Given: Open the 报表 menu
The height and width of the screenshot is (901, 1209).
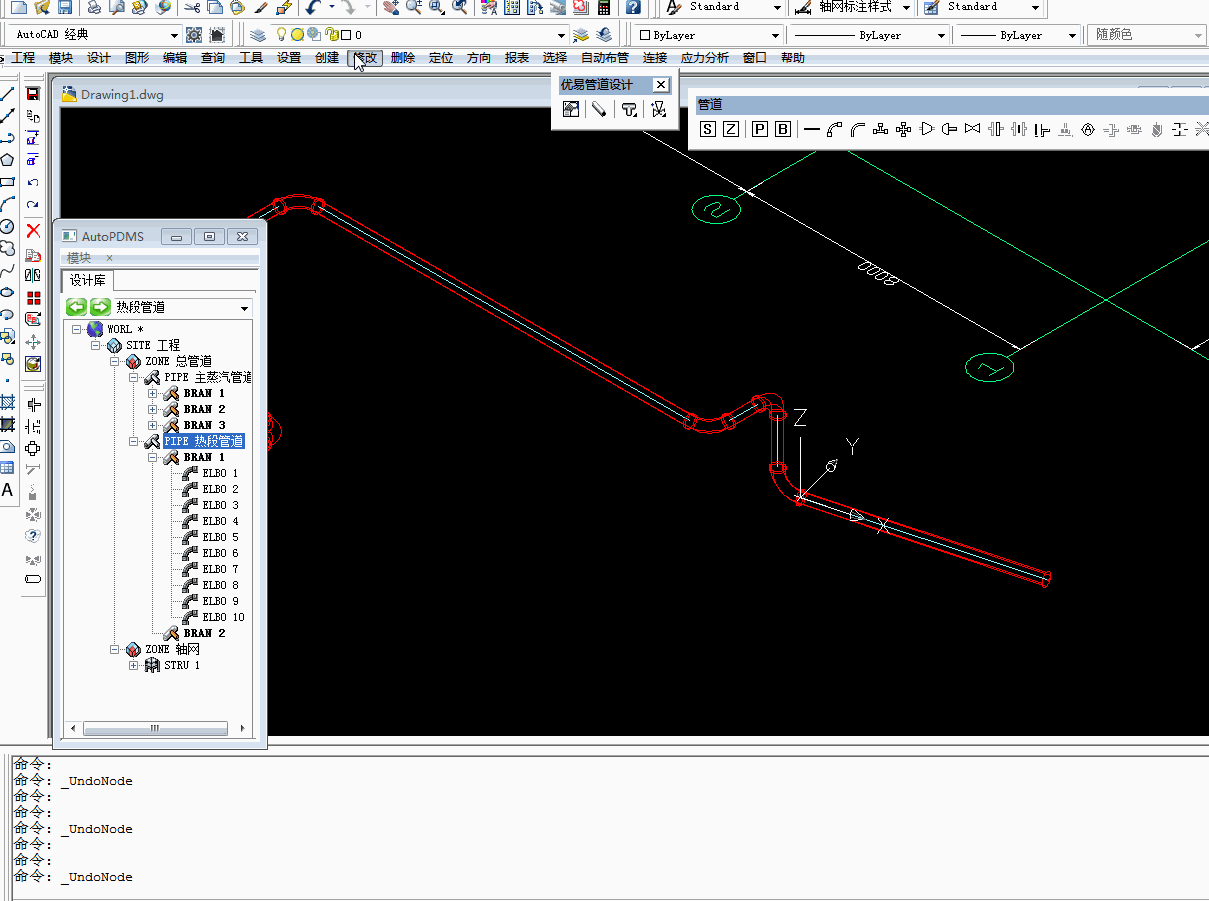Looking at the screenshot, I should click(x=517, y=58).
